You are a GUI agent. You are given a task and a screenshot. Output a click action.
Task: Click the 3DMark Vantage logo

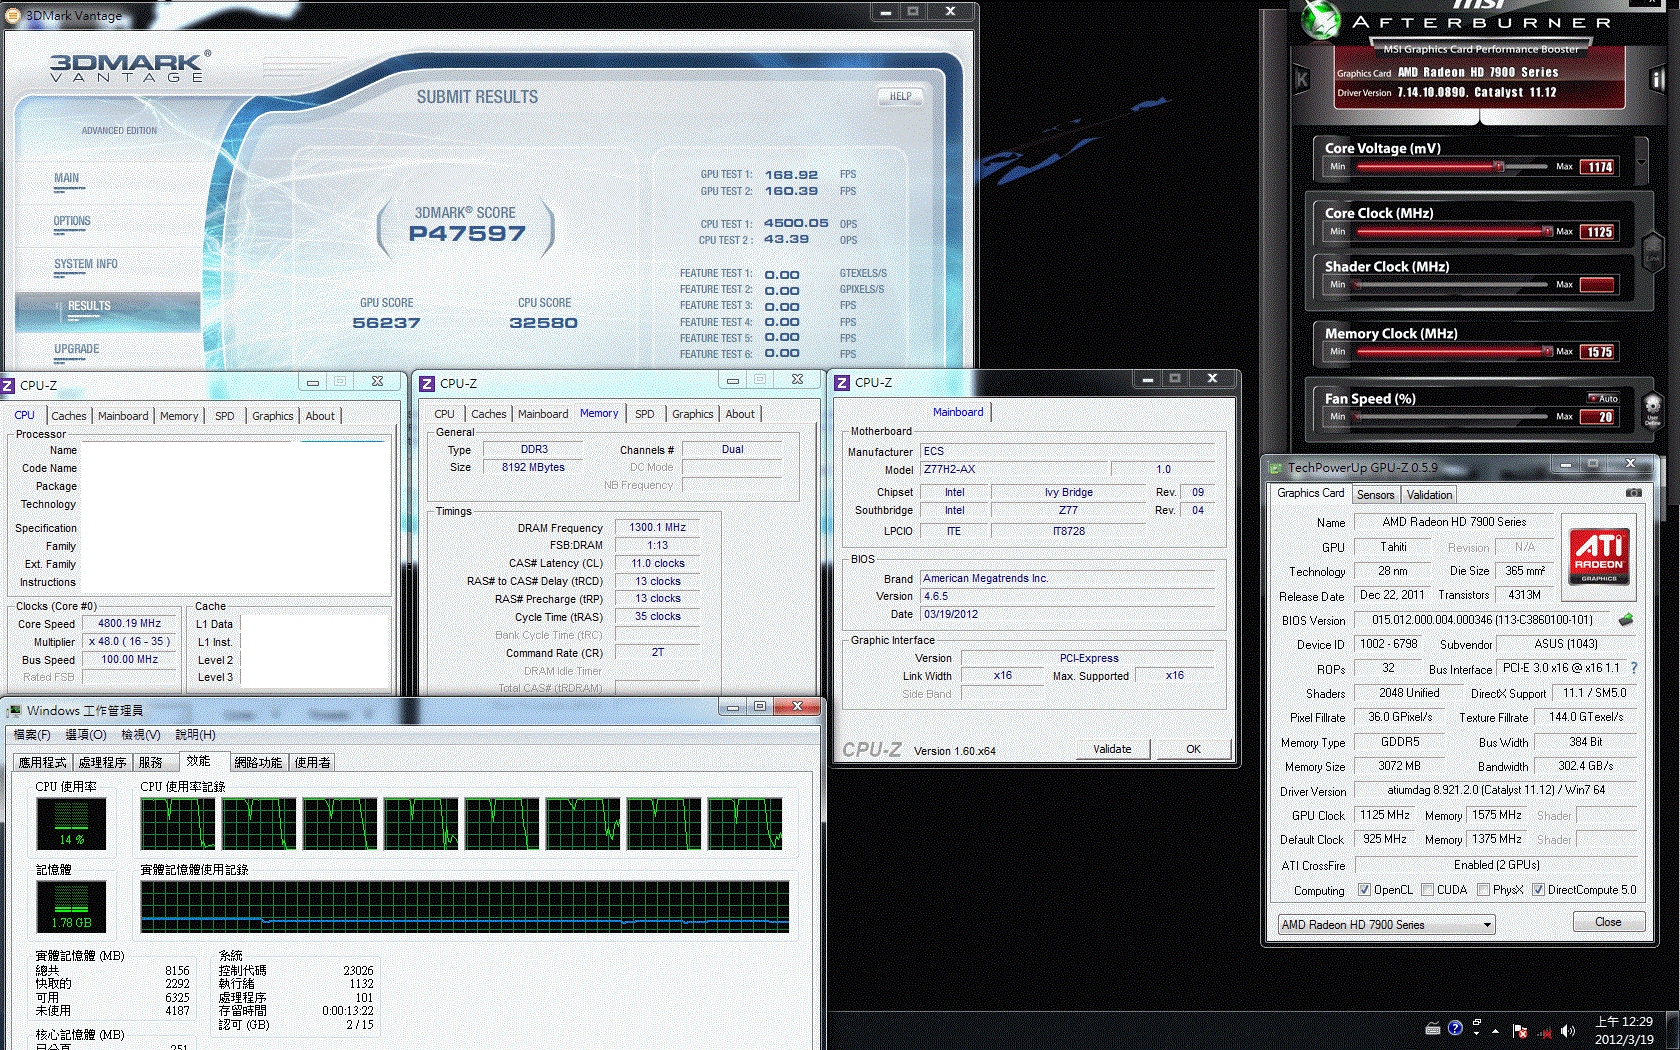[x=131, y=66]
